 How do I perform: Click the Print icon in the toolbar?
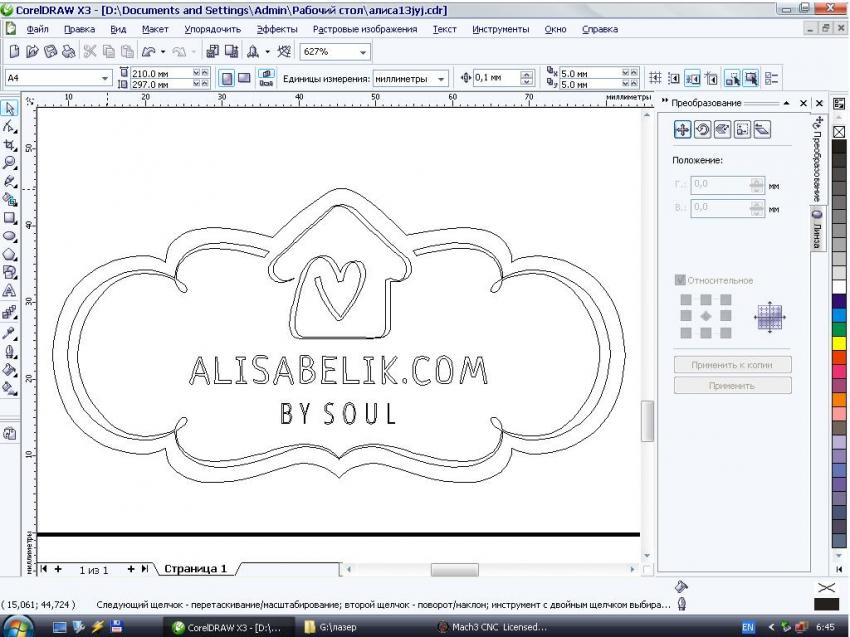tap(65, 51)
